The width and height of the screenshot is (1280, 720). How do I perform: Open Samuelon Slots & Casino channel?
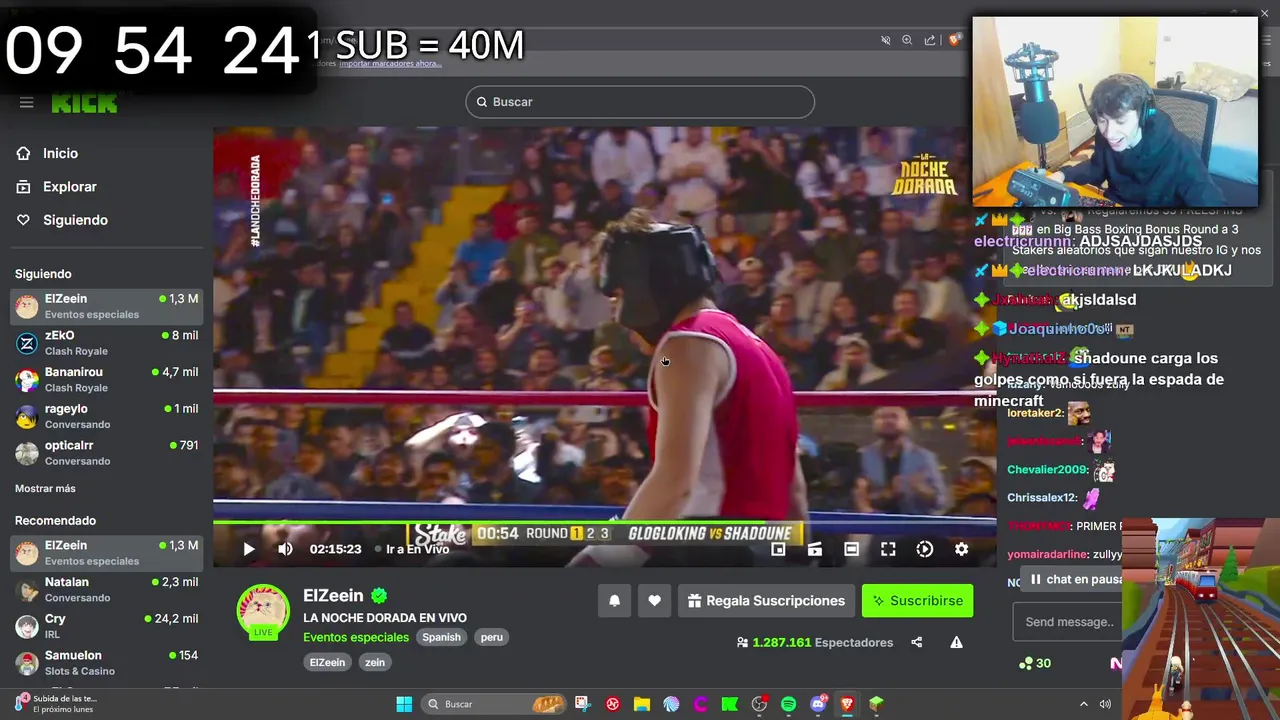[x=106, y=662]
